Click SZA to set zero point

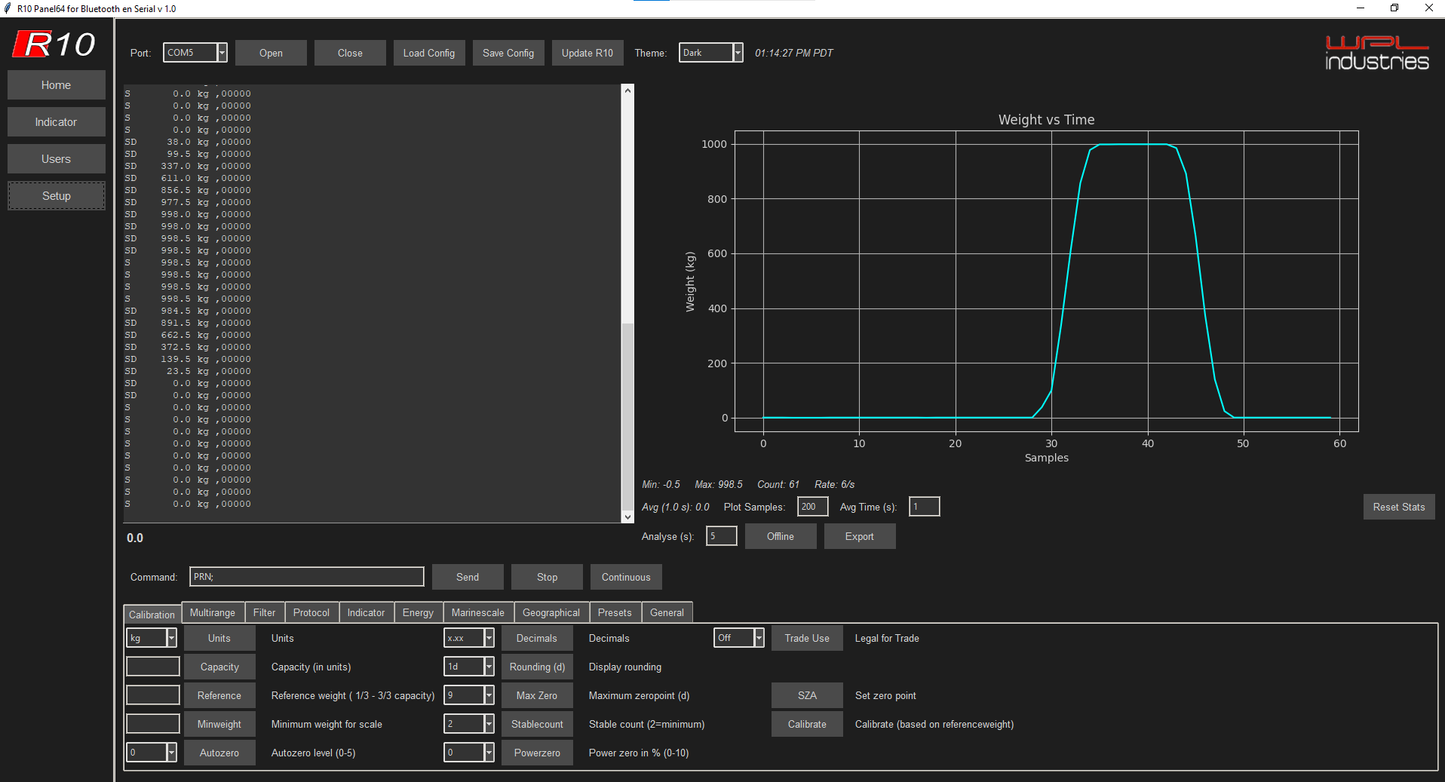[807, 695]
